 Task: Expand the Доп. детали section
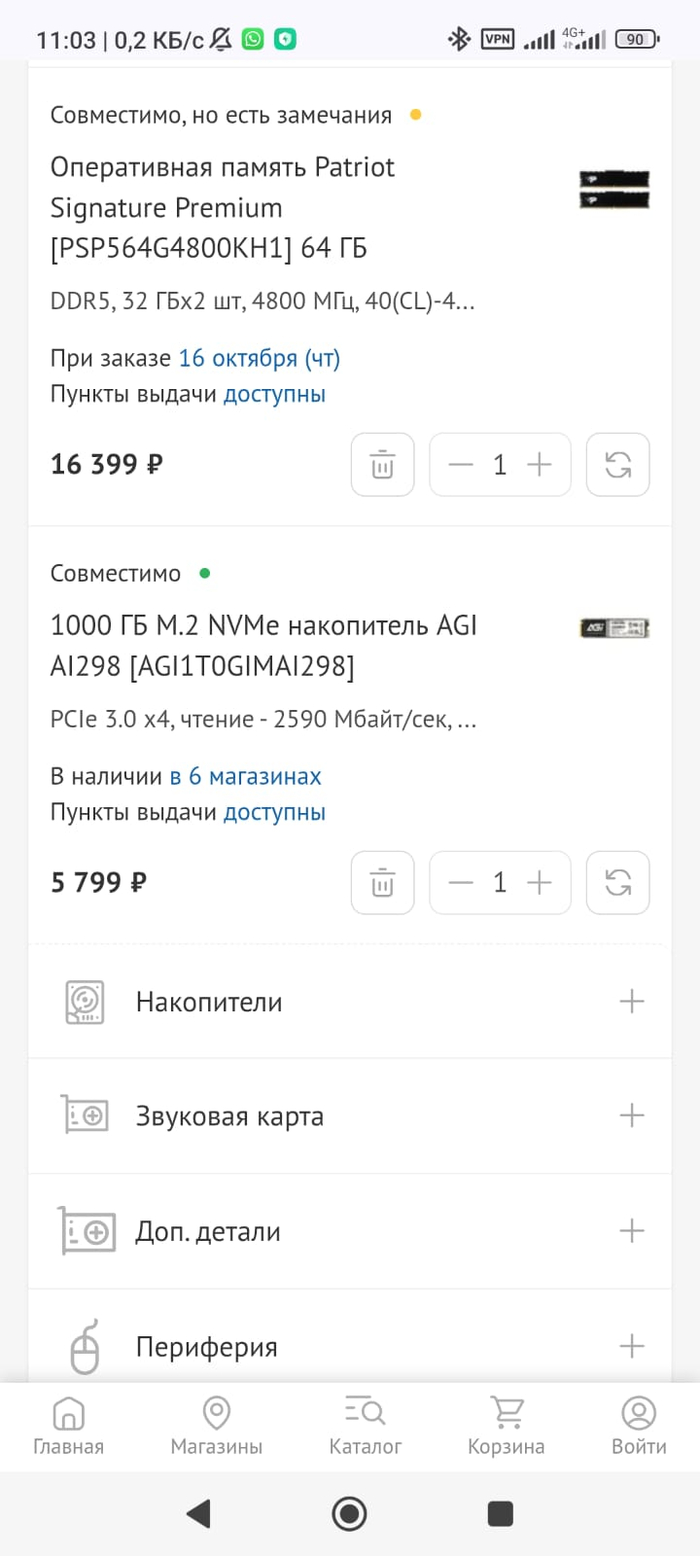pos(631,1231)
